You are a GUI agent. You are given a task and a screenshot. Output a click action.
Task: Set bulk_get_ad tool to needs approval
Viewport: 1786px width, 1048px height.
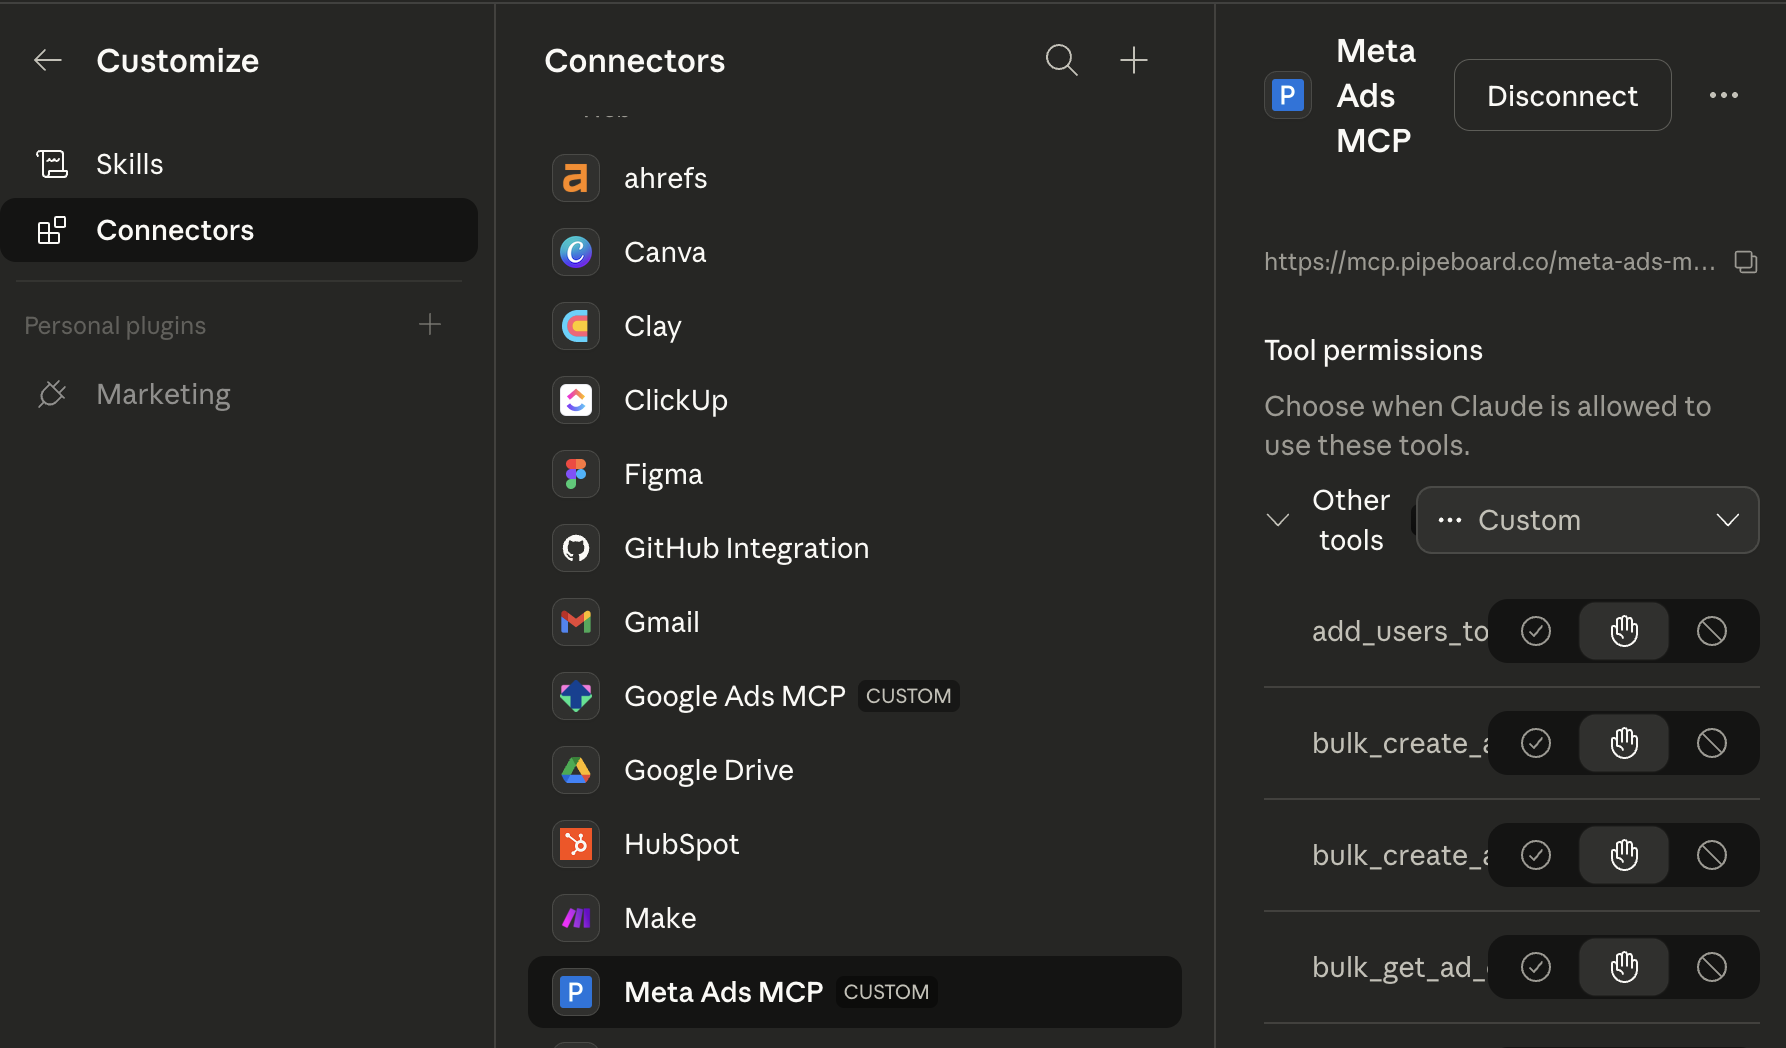[x=1623, y=967]
